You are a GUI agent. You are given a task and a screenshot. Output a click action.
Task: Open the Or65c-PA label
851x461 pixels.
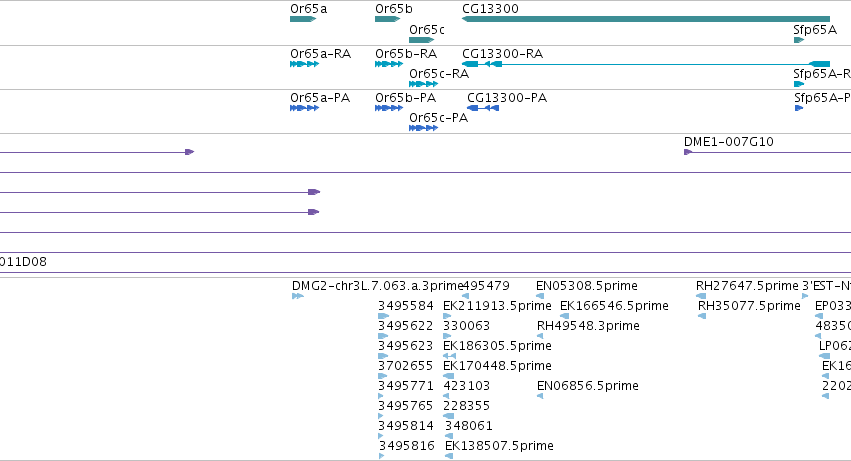439,118
